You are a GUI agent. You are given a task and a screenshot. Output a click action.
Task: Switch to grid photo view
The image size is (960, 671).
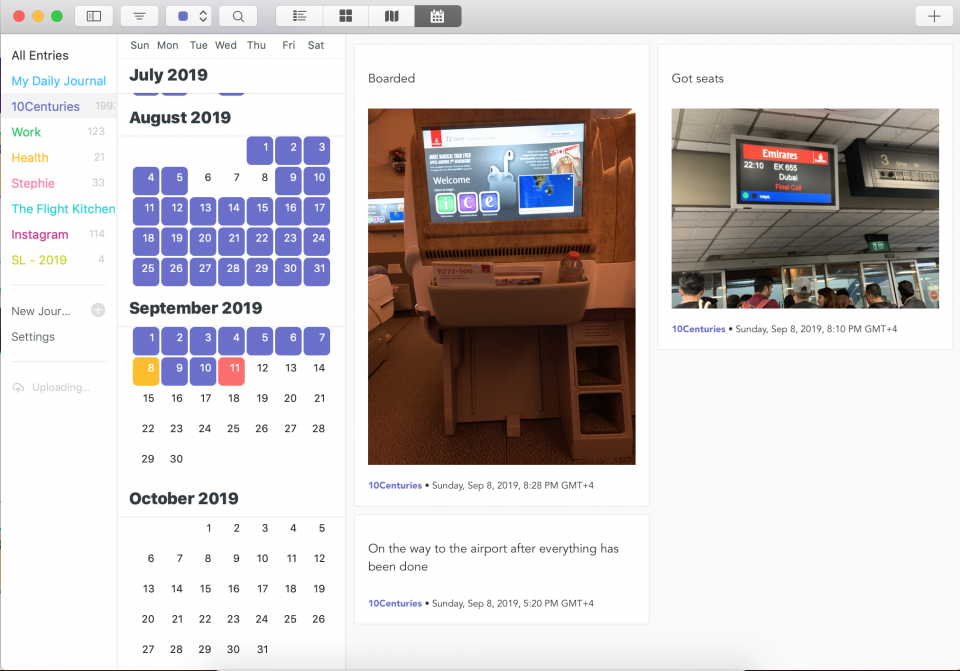click(345, 16)
